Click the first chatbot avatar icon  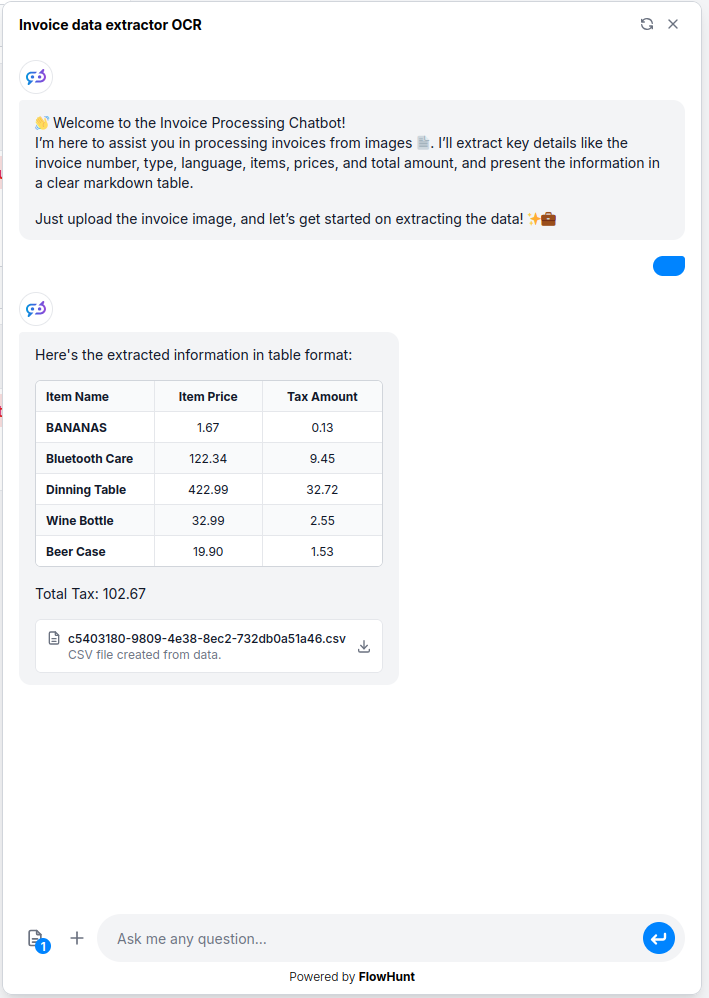pos(36,77)
